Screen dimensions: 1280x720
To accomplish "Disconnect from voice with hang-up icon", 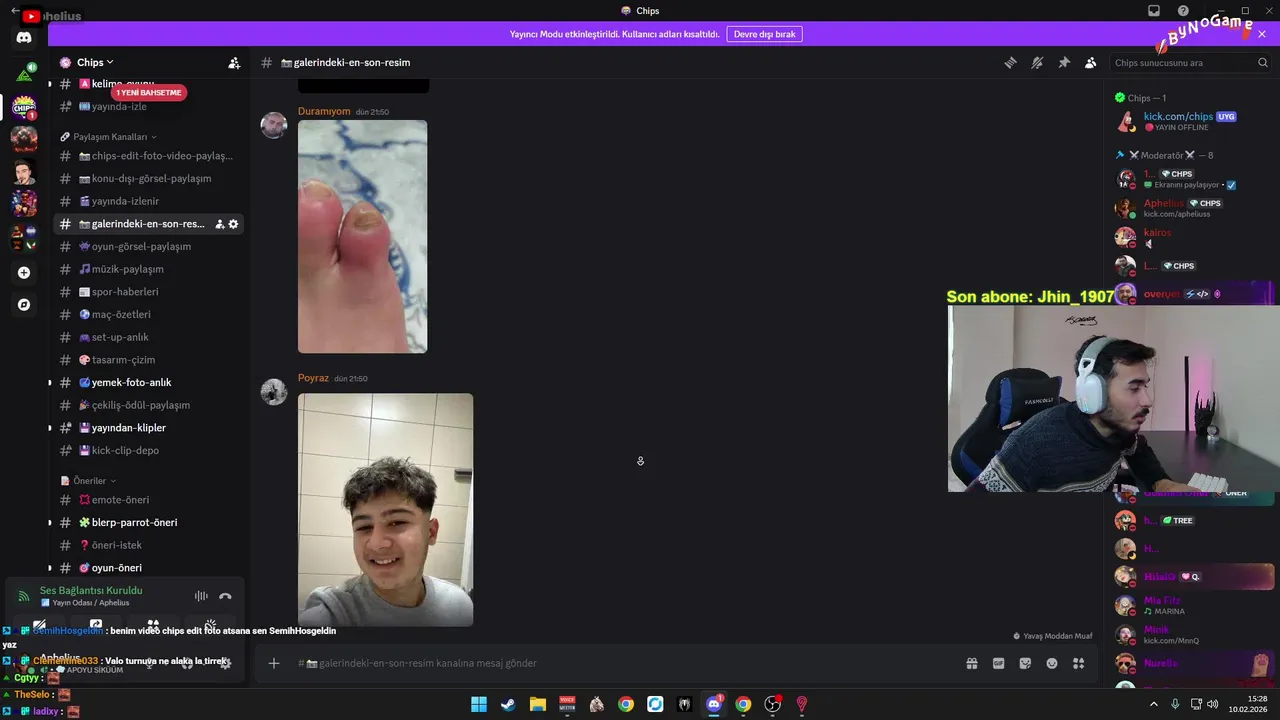I will click(x=225, y=596).
